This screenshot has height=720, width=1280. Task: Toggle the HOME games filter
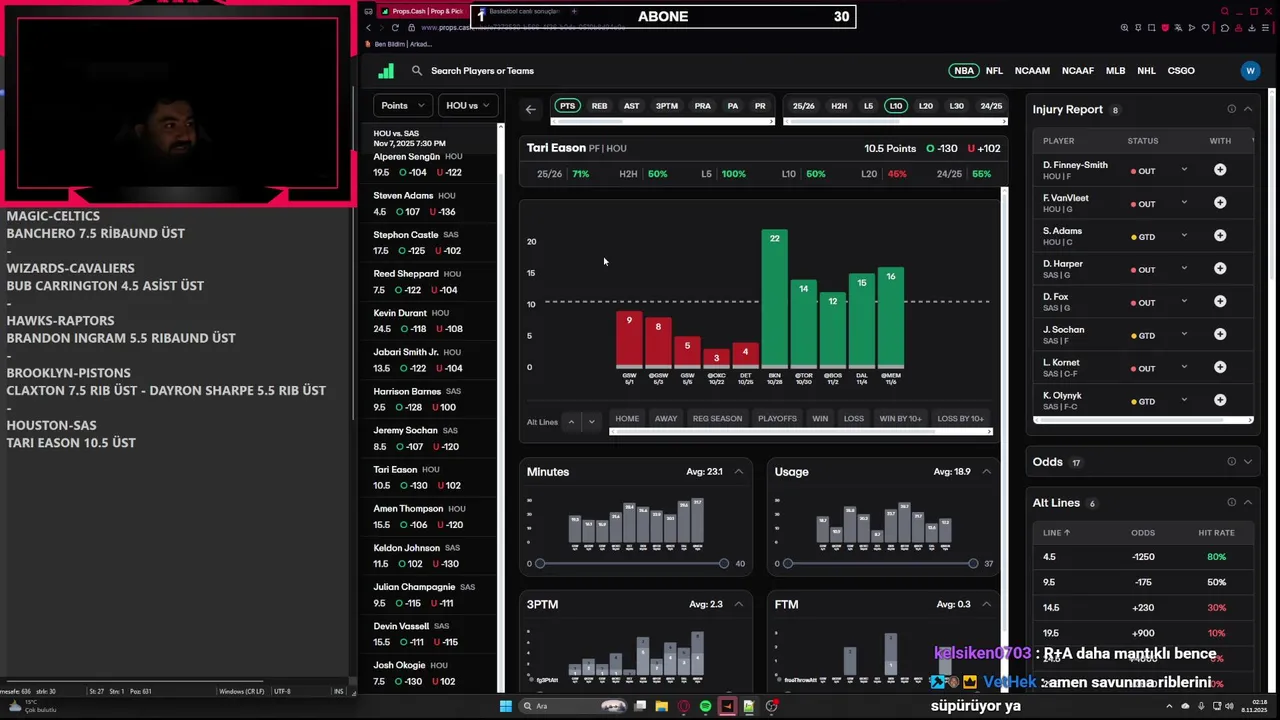click(627, 419)
